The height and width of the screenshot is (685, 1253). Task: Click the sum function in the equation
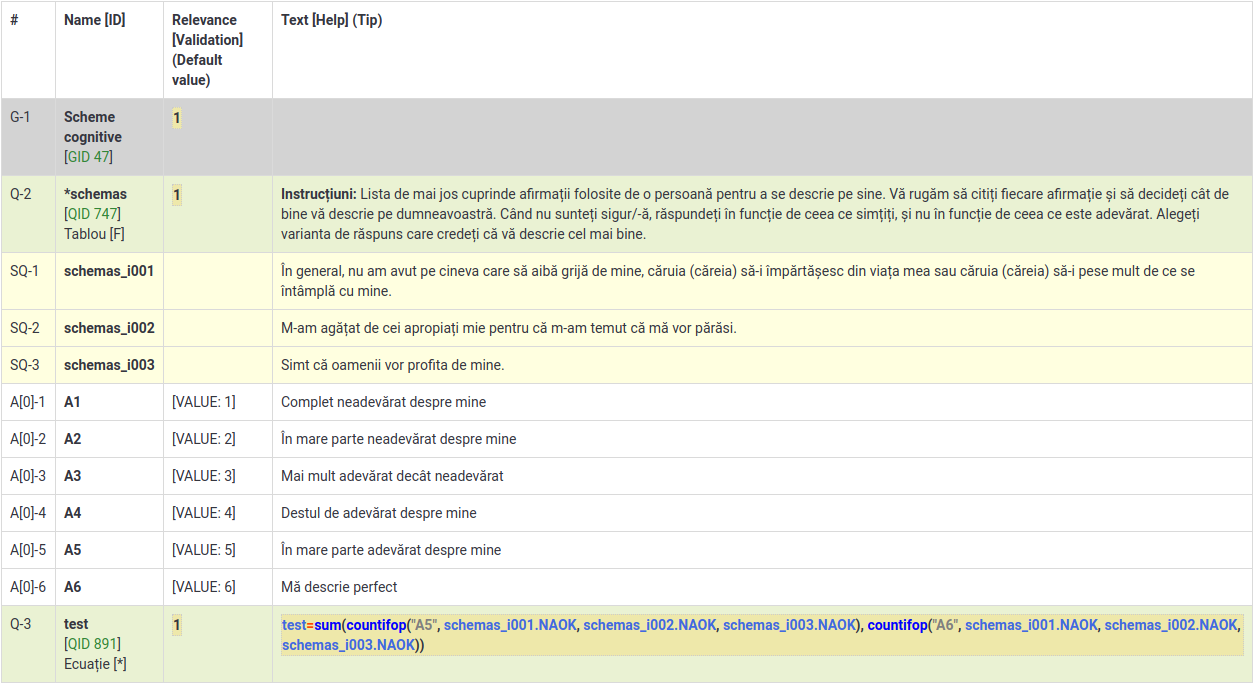click(x=328, y=625)
